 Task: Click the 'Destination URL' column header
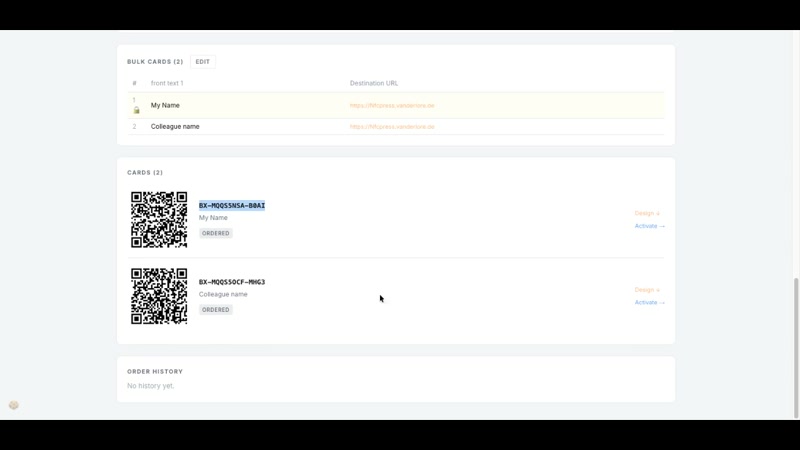point(373,83)
